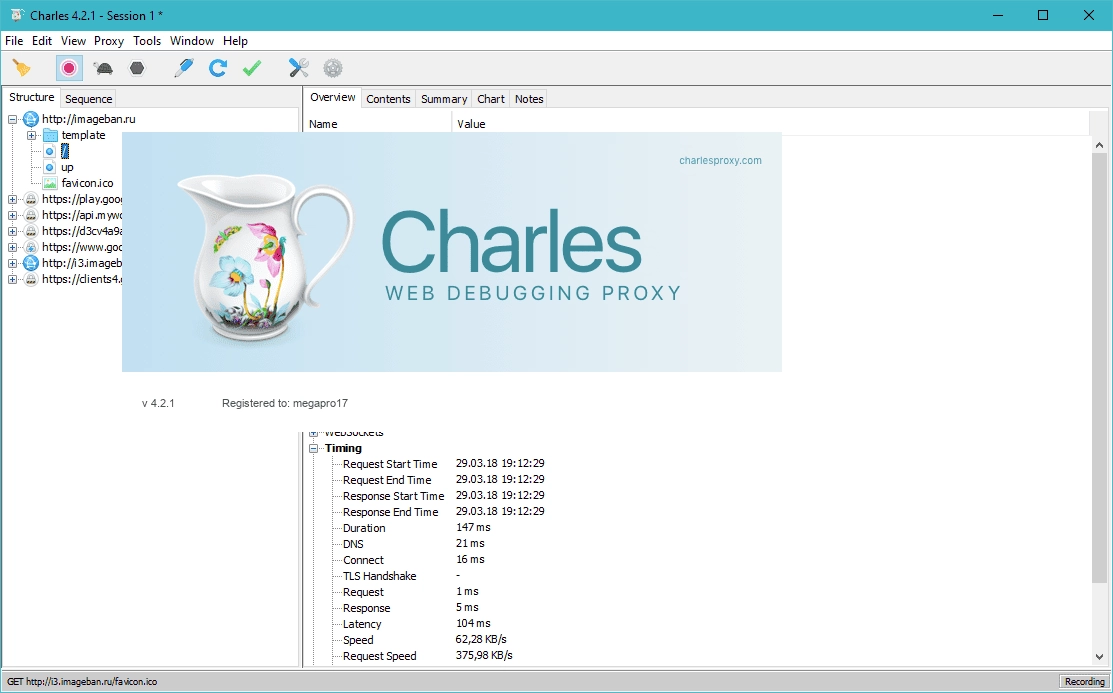Repeat the selected request with refresh icon
The width and height of the screenshot is (1113, 693).
pyautogui.click(x=218, y=68)
